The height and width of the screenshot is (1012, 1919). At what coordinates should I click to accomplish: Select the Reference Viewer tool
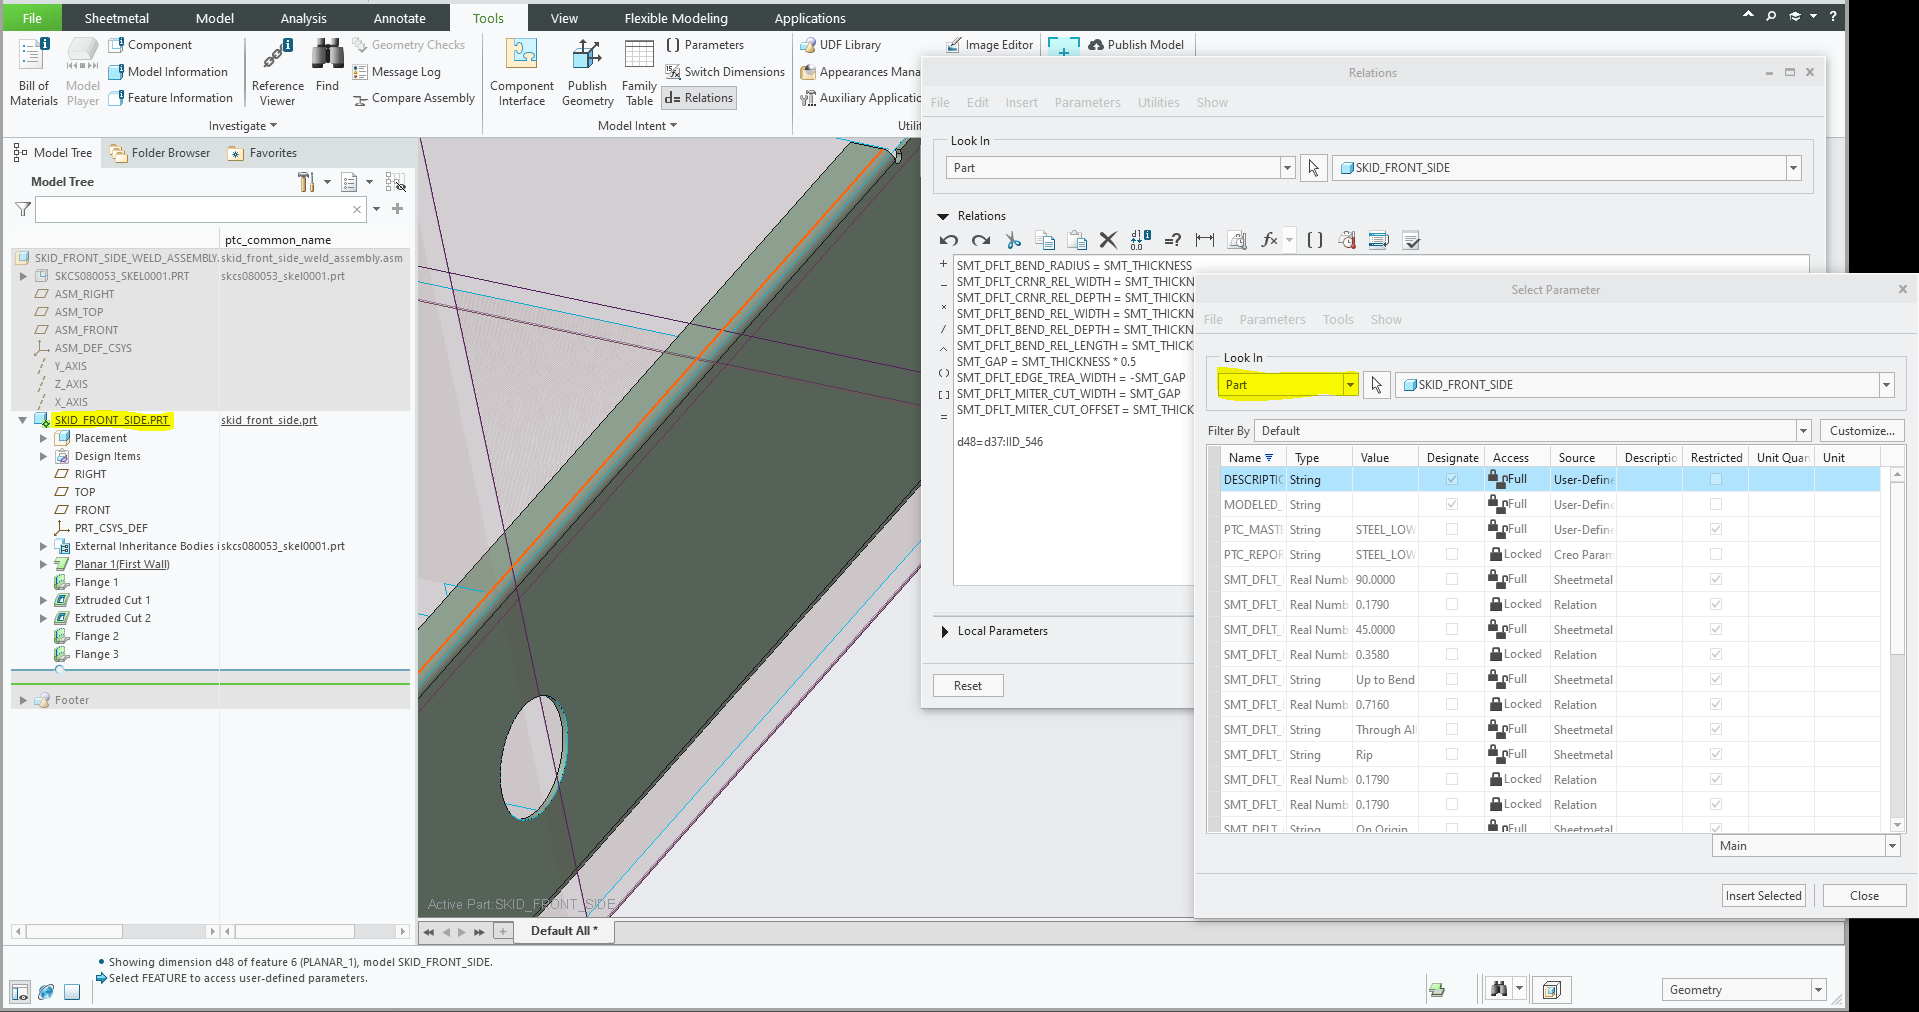(x=277, y=70)
